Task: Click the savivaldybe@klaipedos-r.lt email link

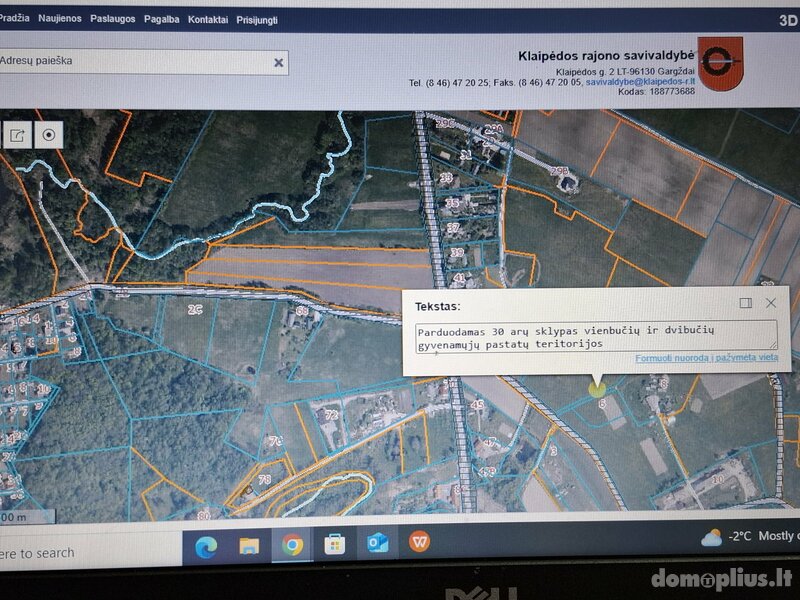Action: point(640,82)
